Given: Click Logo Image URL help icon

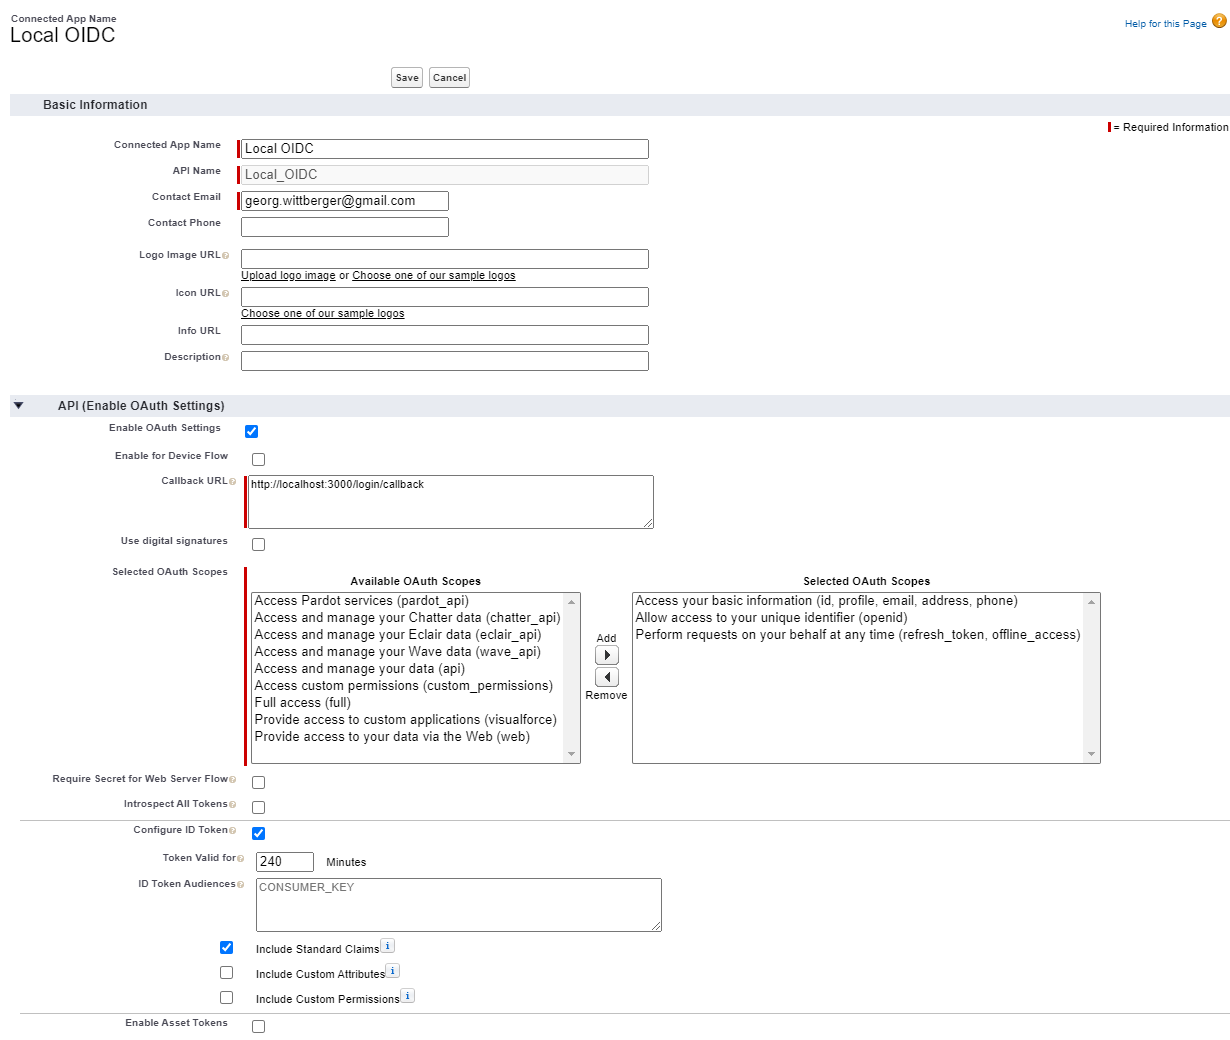Looking at the screenshot, I should (225, 256).
